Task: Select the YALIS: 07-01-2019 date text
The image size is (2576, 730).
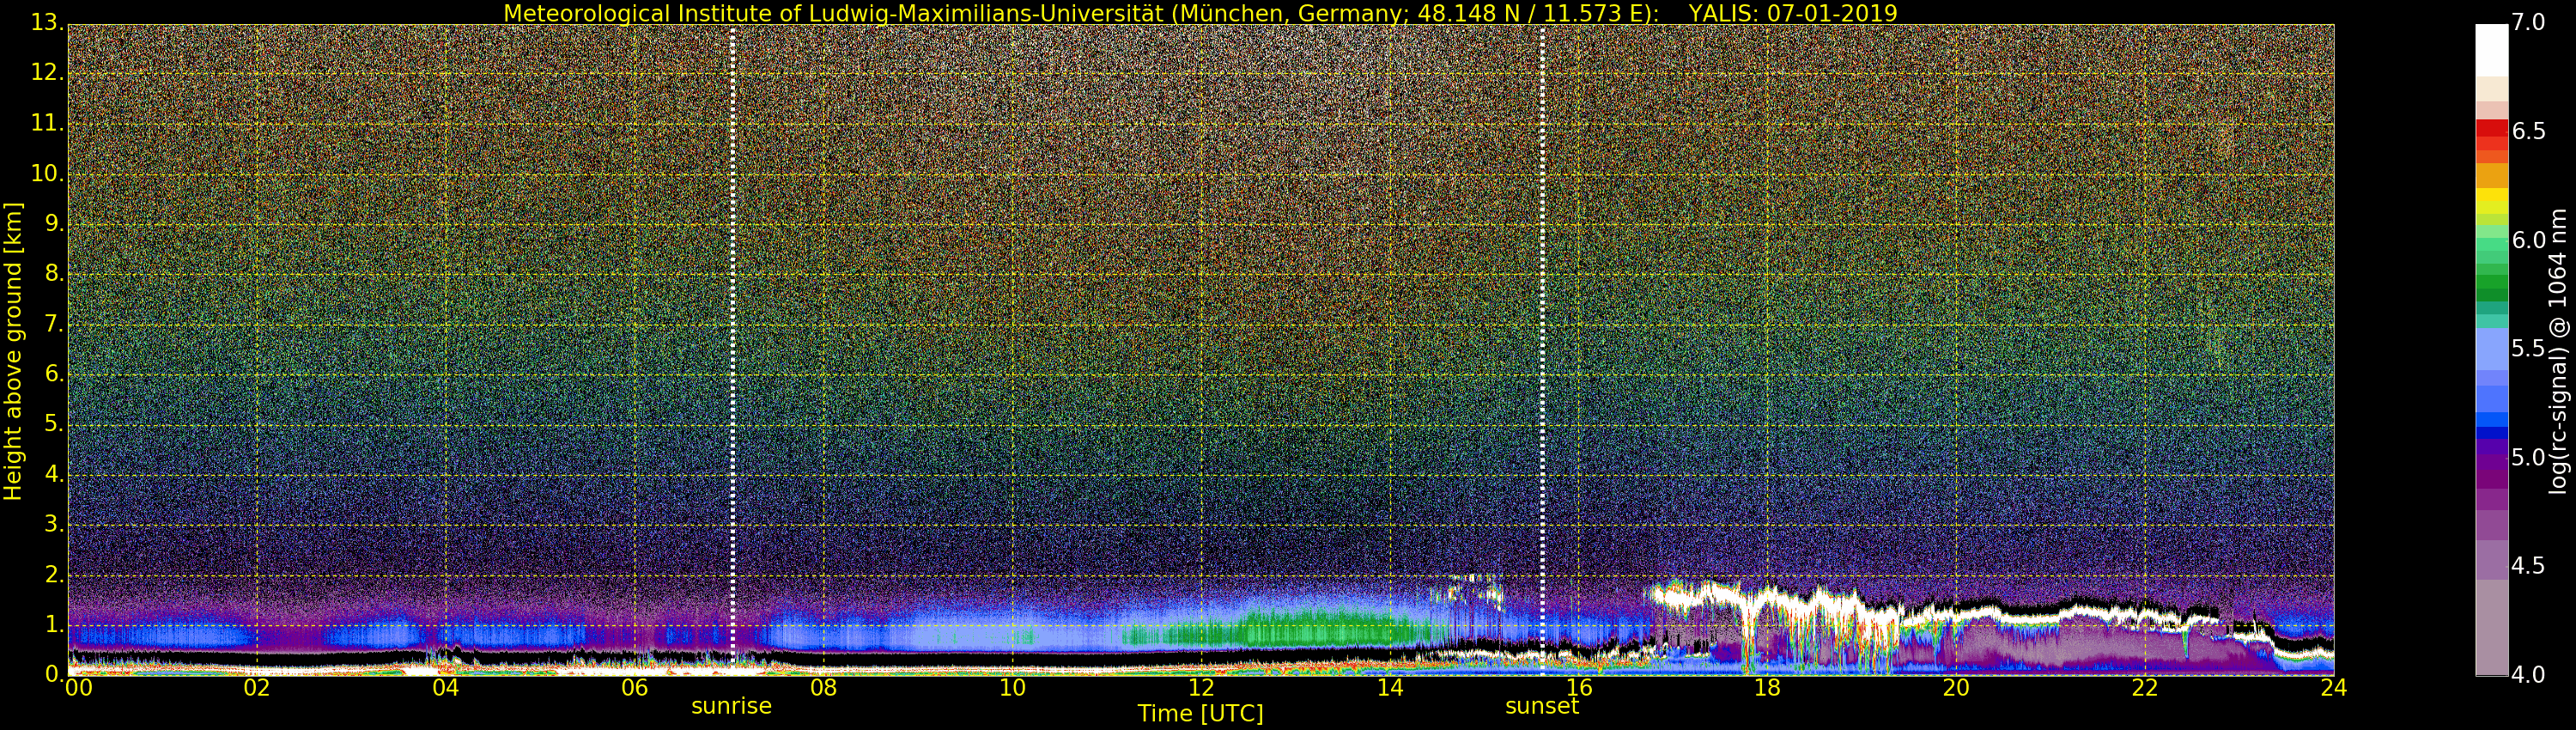Action: point(1793,13)
